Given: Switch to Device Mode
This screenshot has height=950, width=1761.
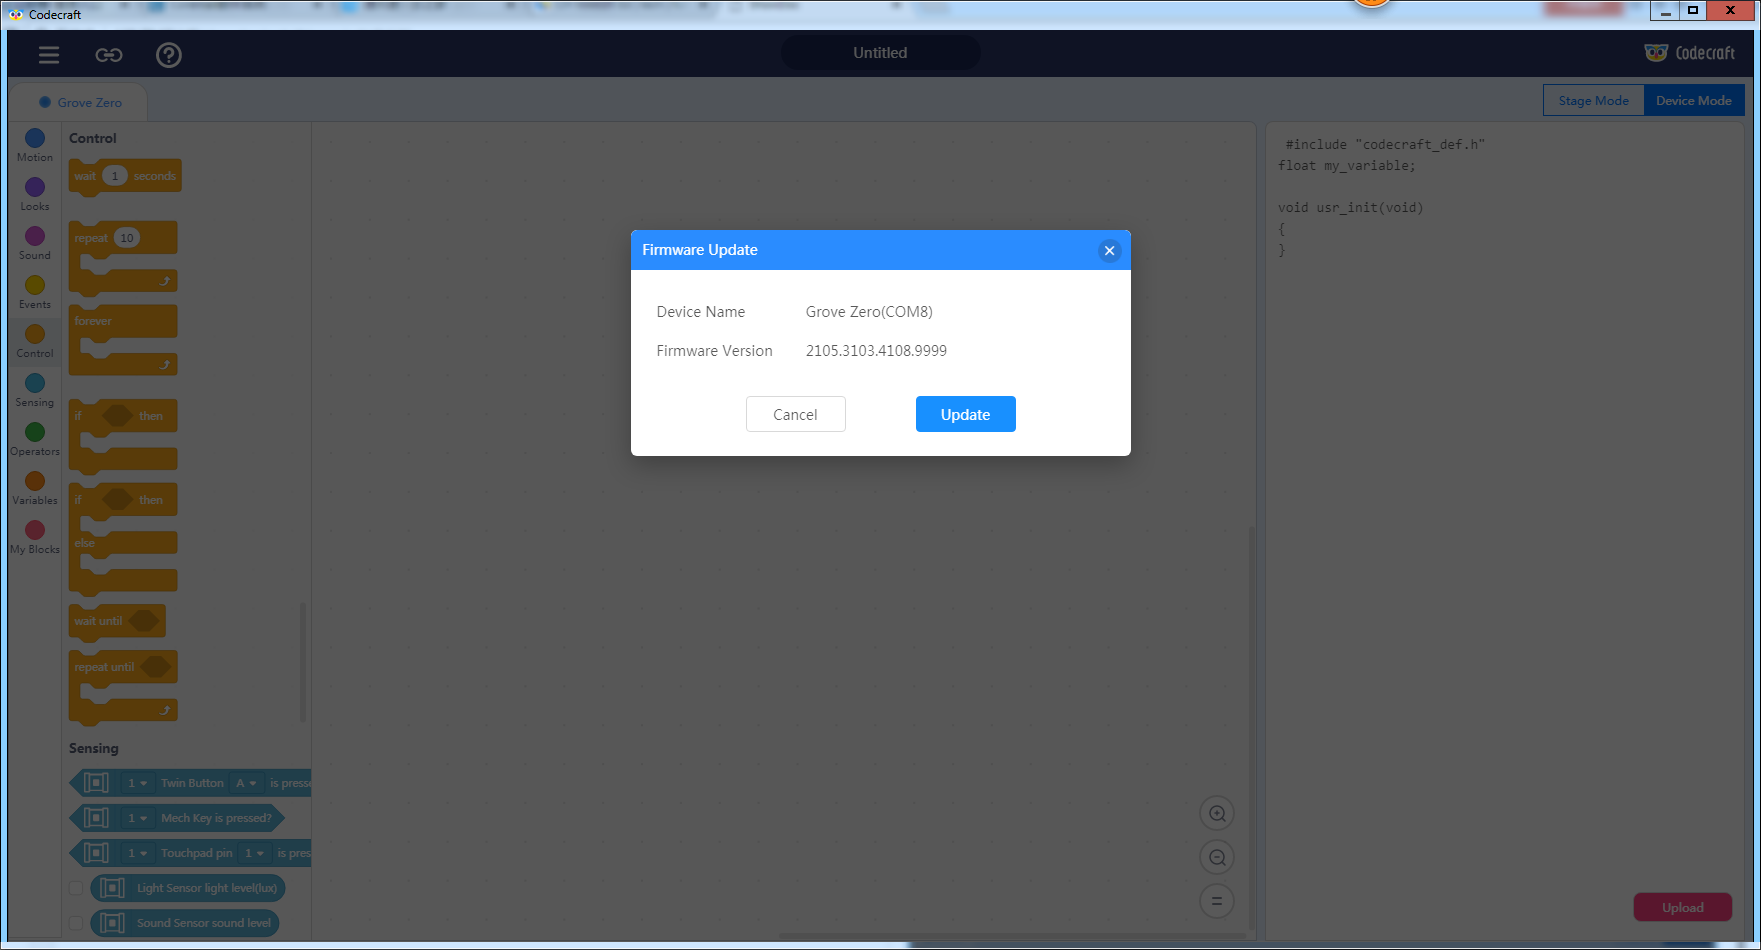Looking at the screenshot, I should point(1694,100).
